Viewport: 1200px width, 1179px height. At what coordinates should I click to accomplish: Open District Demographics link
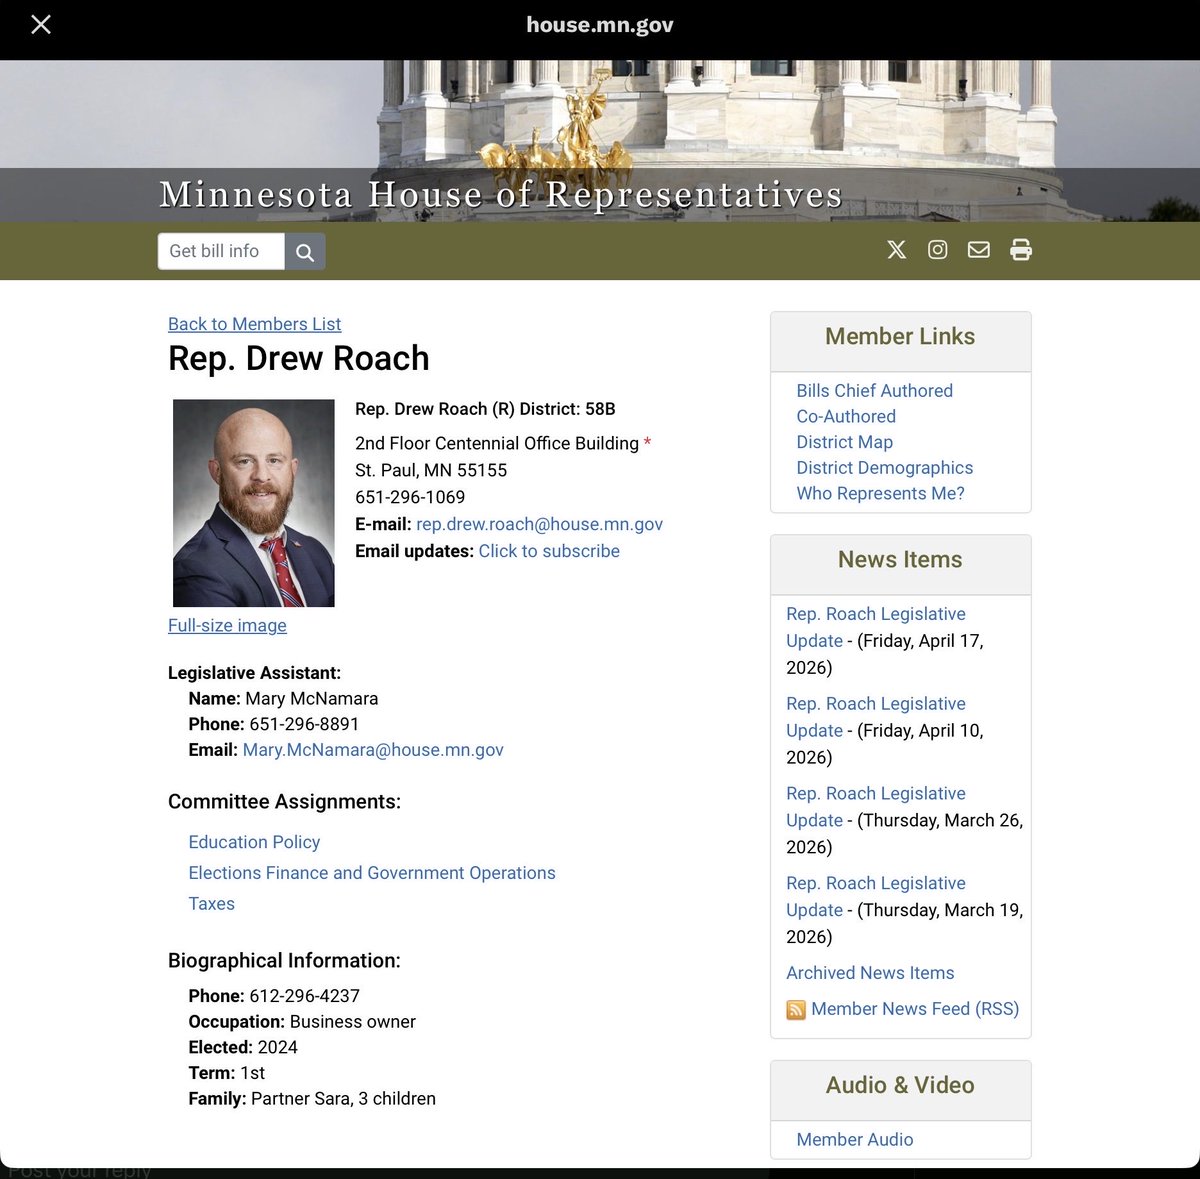point(885,468)
